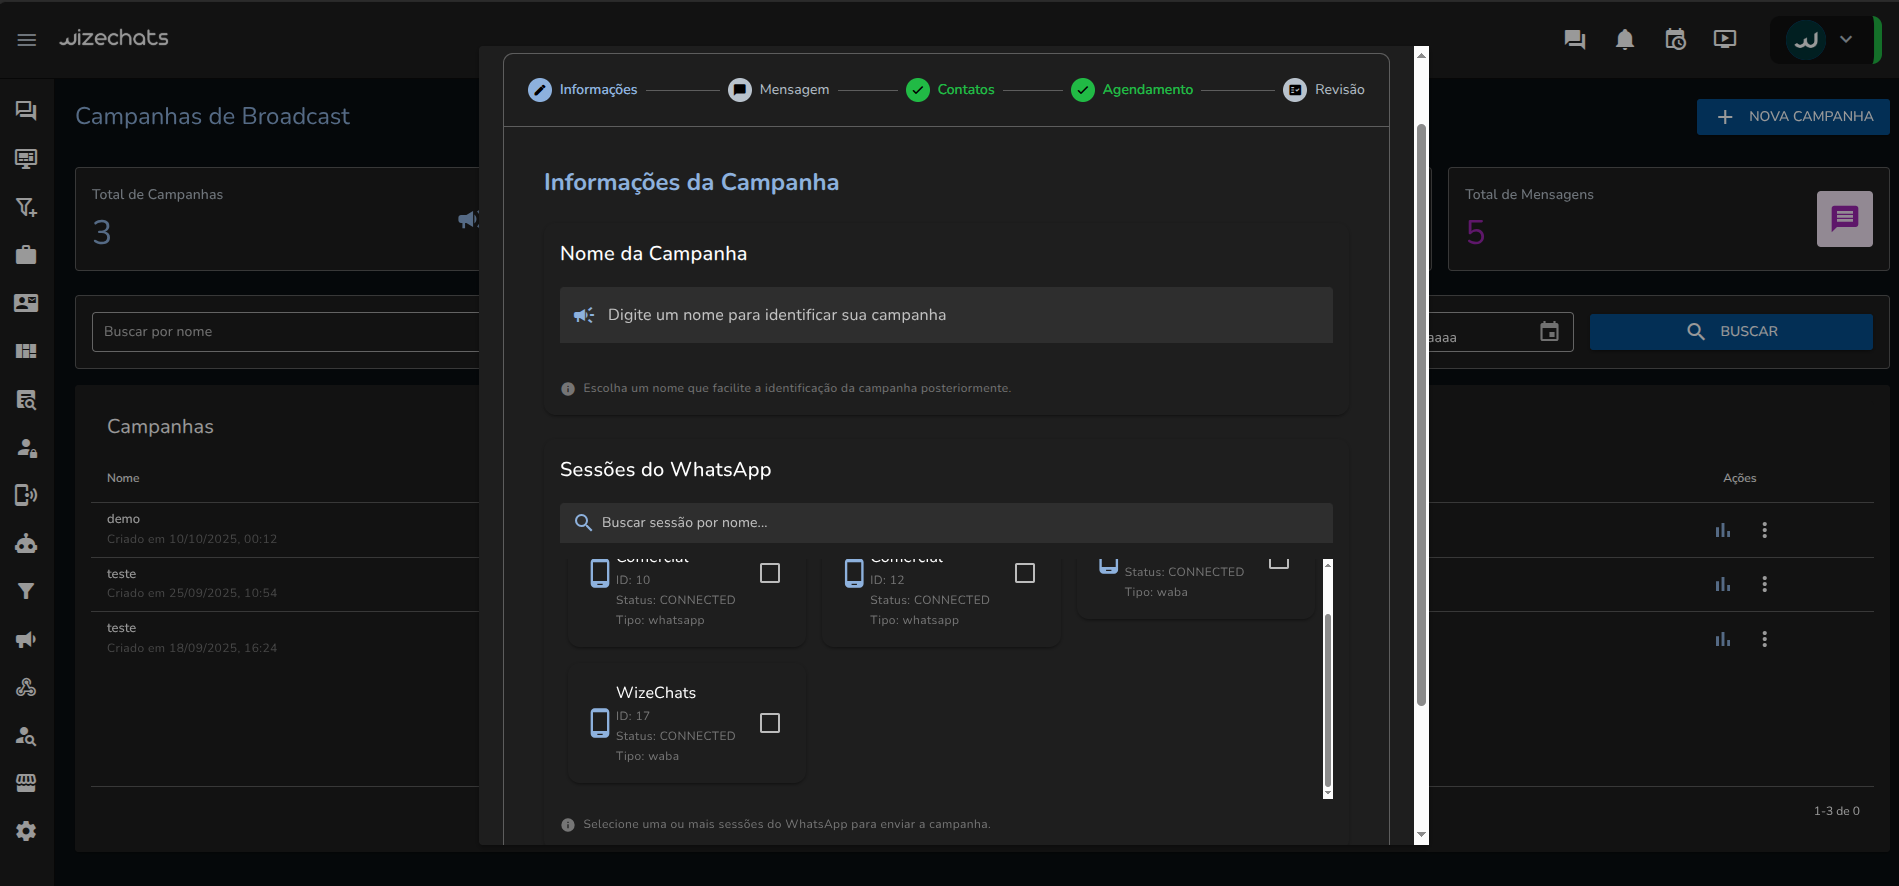Viewport: 1899px width, 886px height.
Task: Open the chats sidebar icon
Action: (26, 110)
